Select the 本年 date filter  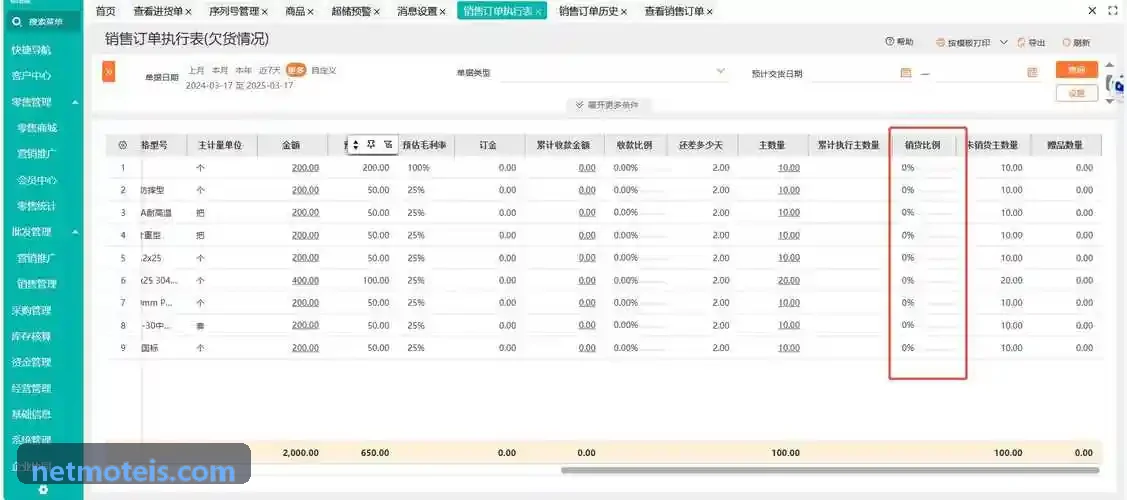click(x=244, y=70)
